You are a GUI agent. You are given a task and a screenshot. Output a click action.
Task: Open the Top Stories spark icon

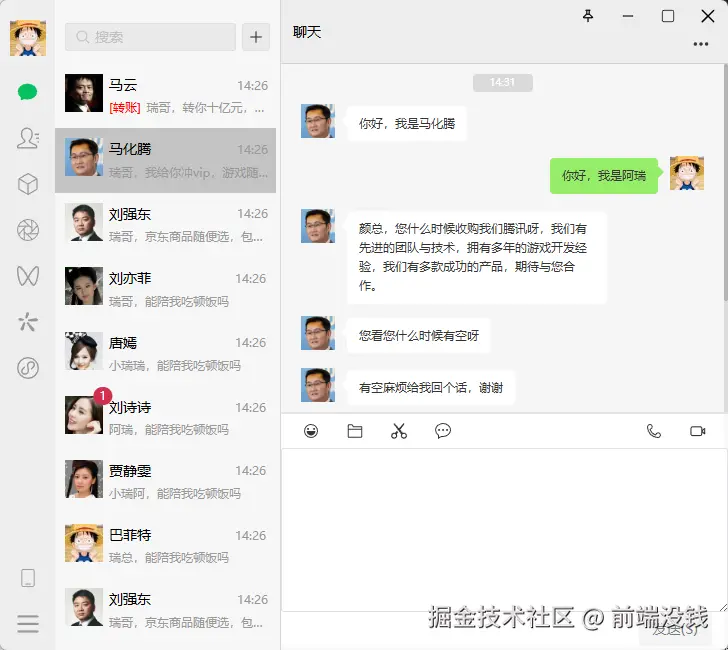tap(28, 322)
